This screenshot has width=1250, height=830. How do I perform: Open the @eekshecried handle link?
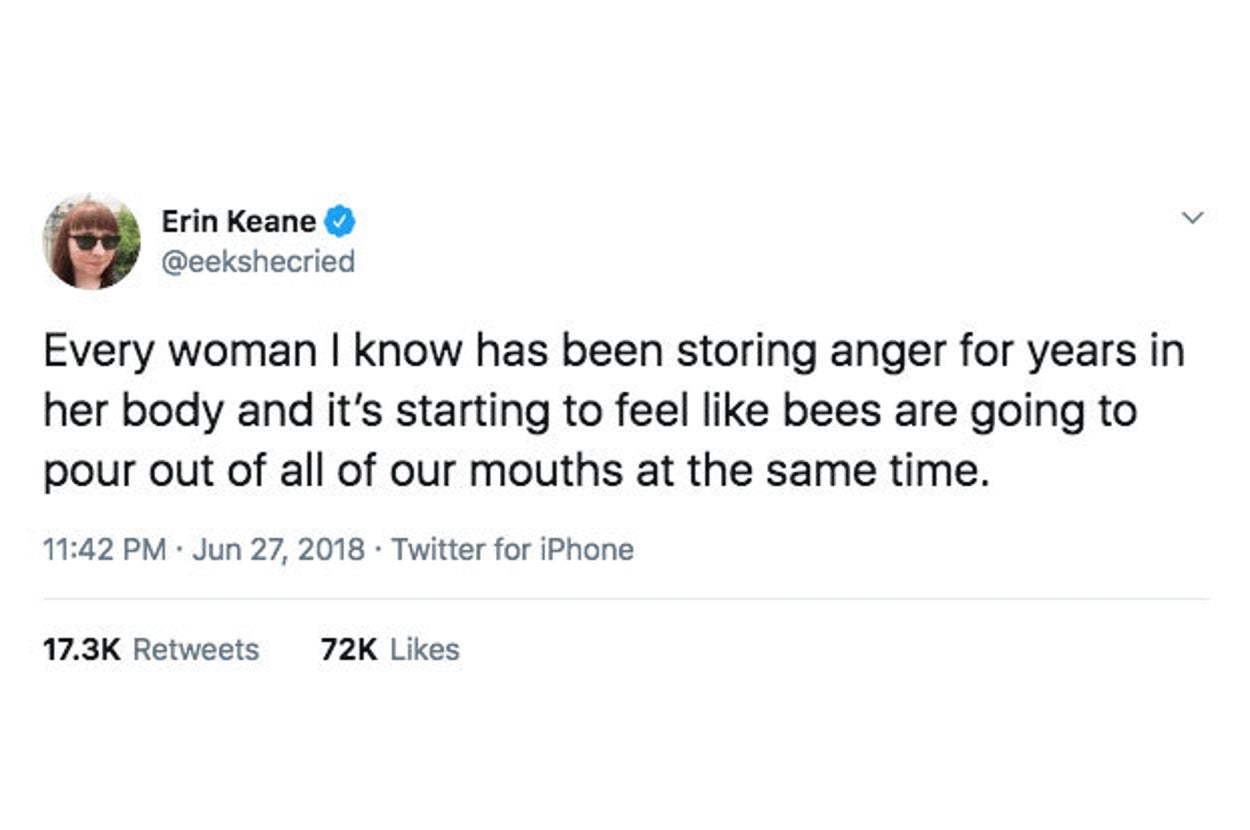point(257,262)
